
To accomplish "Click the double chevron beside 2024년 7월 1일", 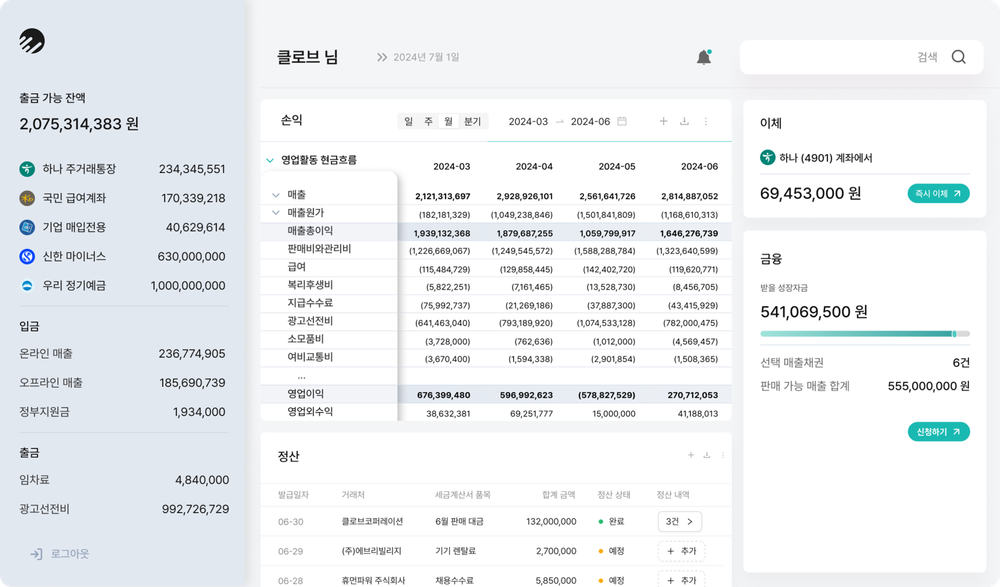I will coord(381,57).
